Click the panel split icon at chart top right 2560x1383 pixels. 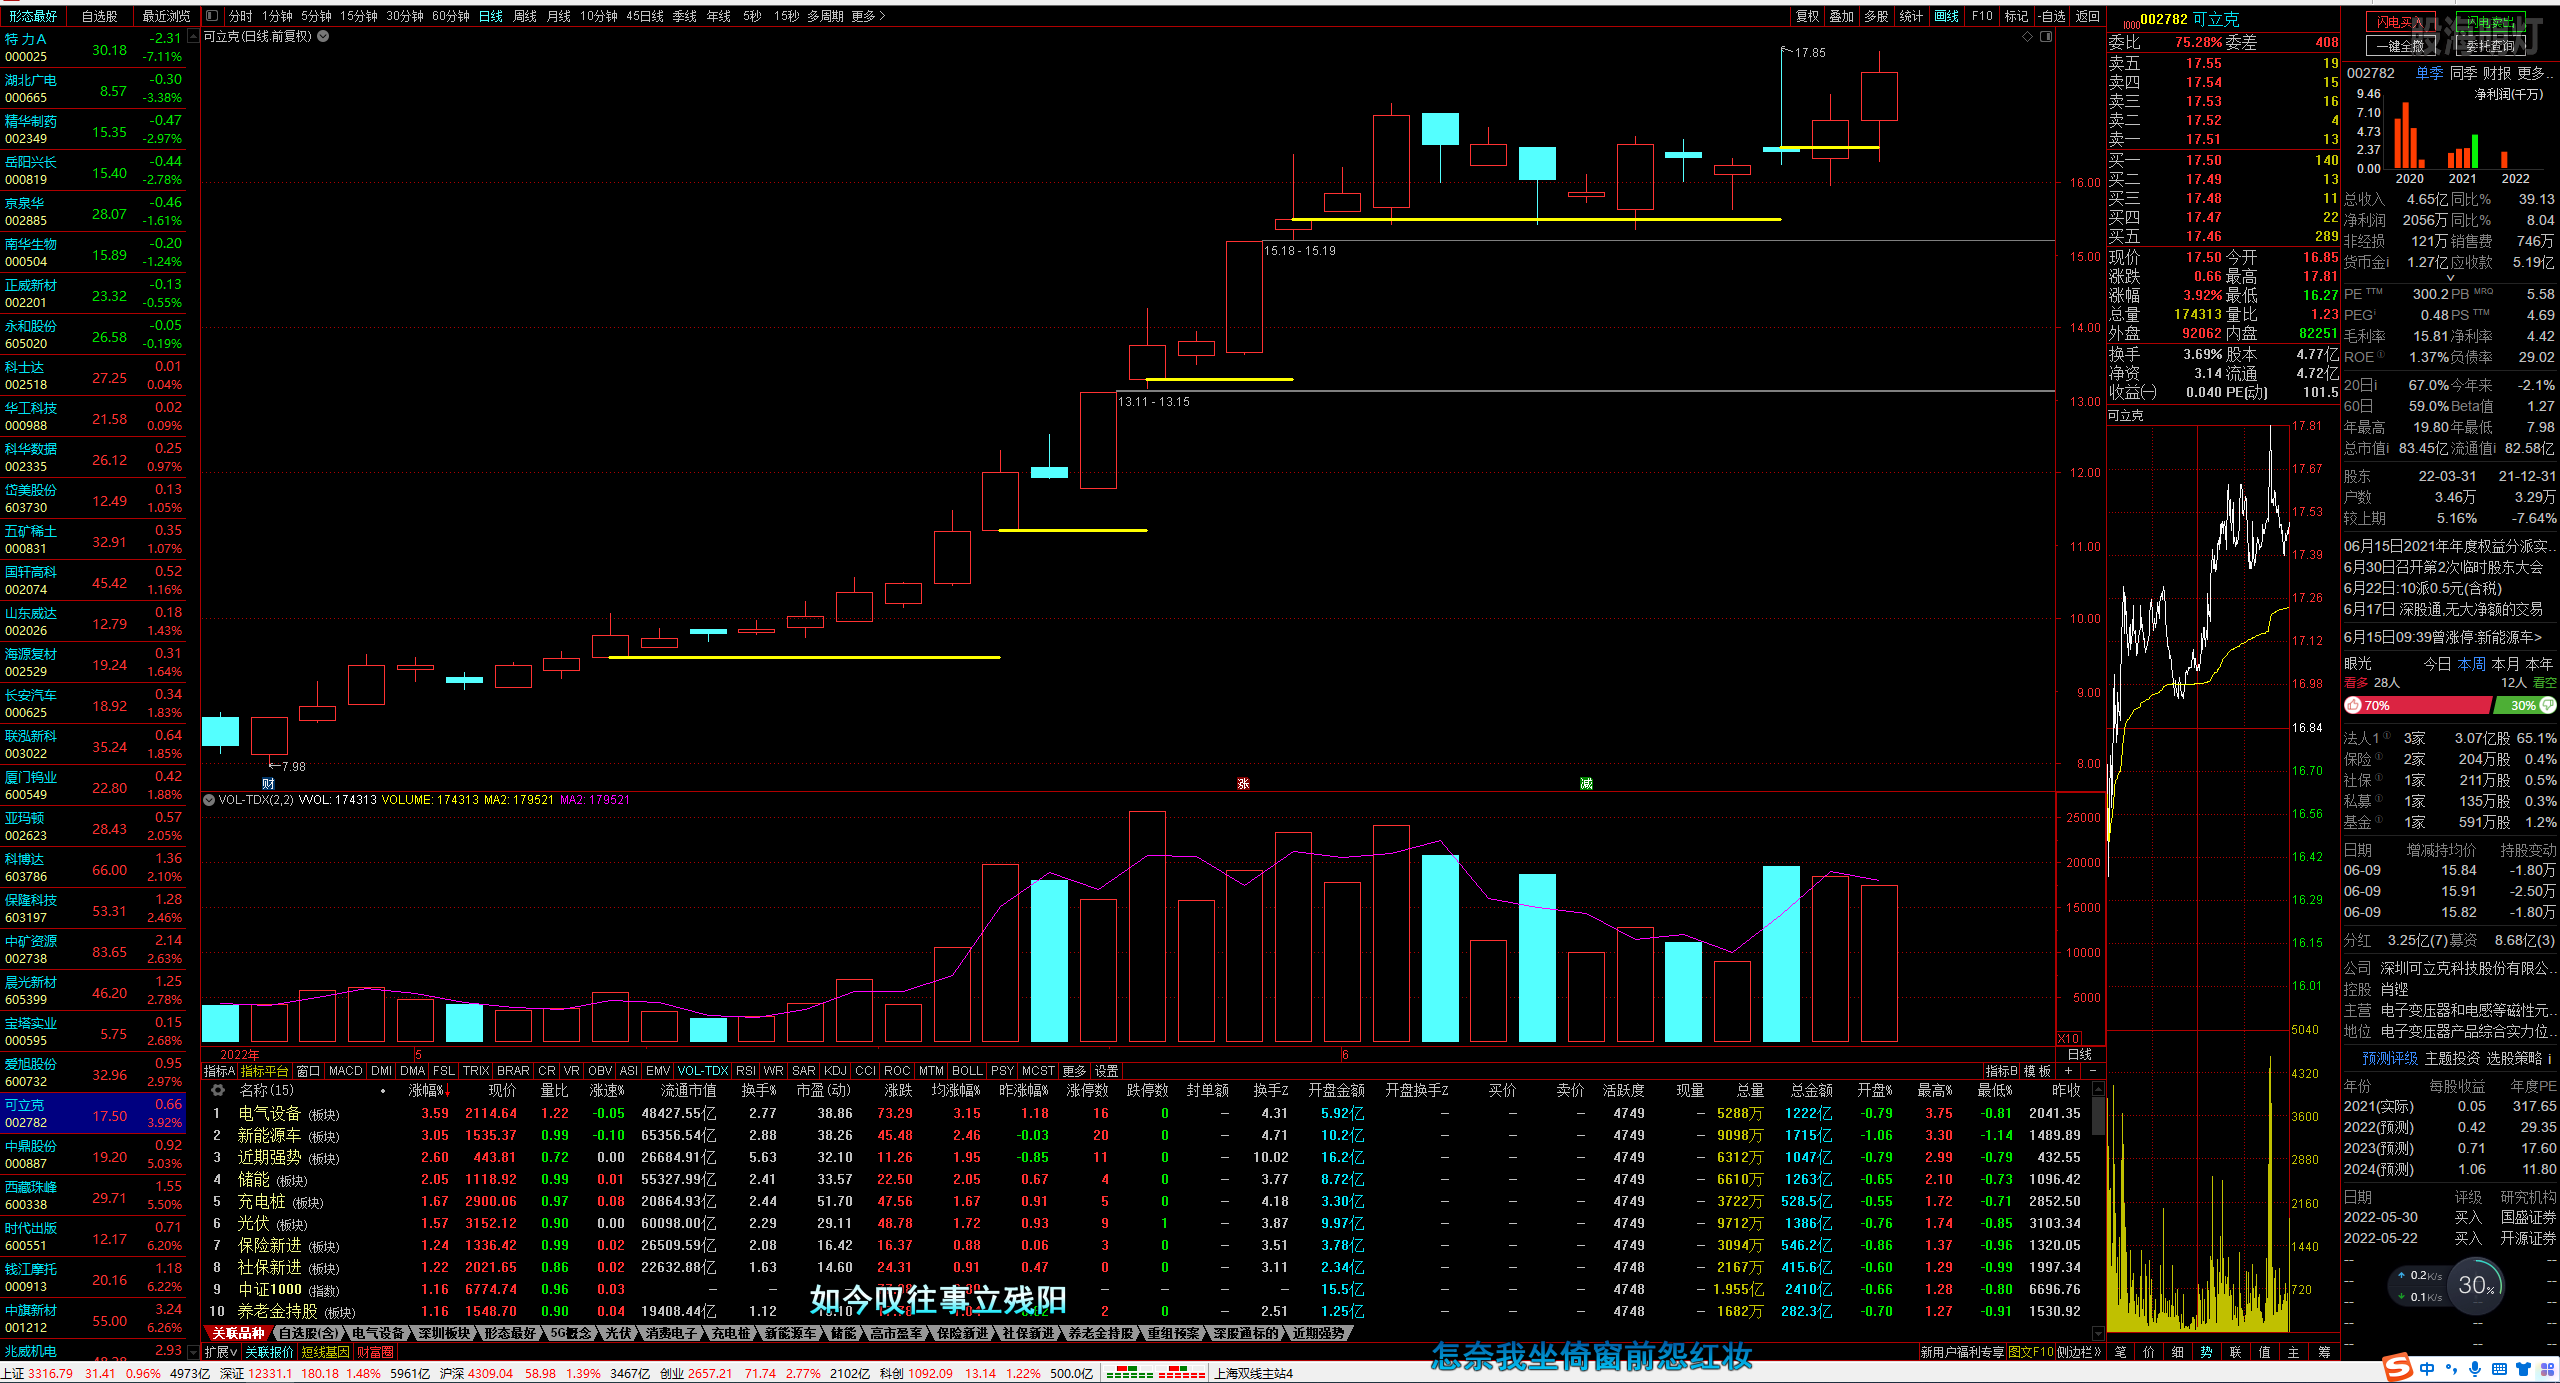(2046, 36)
